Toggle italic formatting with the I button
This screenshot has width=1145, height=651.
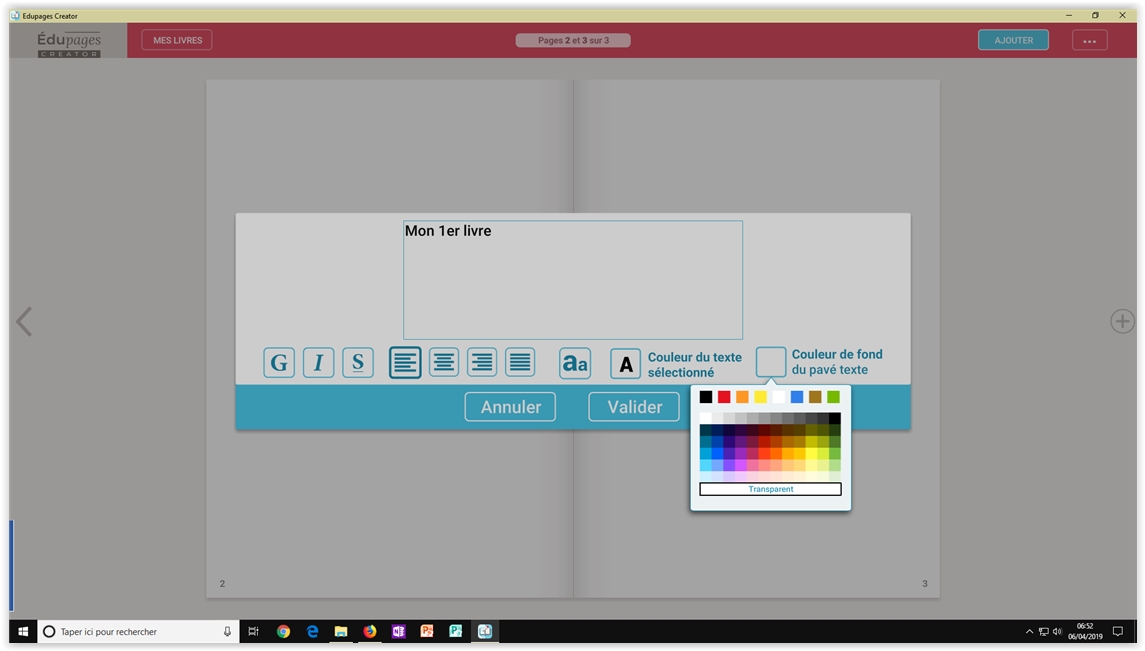[x=318, y=363]
